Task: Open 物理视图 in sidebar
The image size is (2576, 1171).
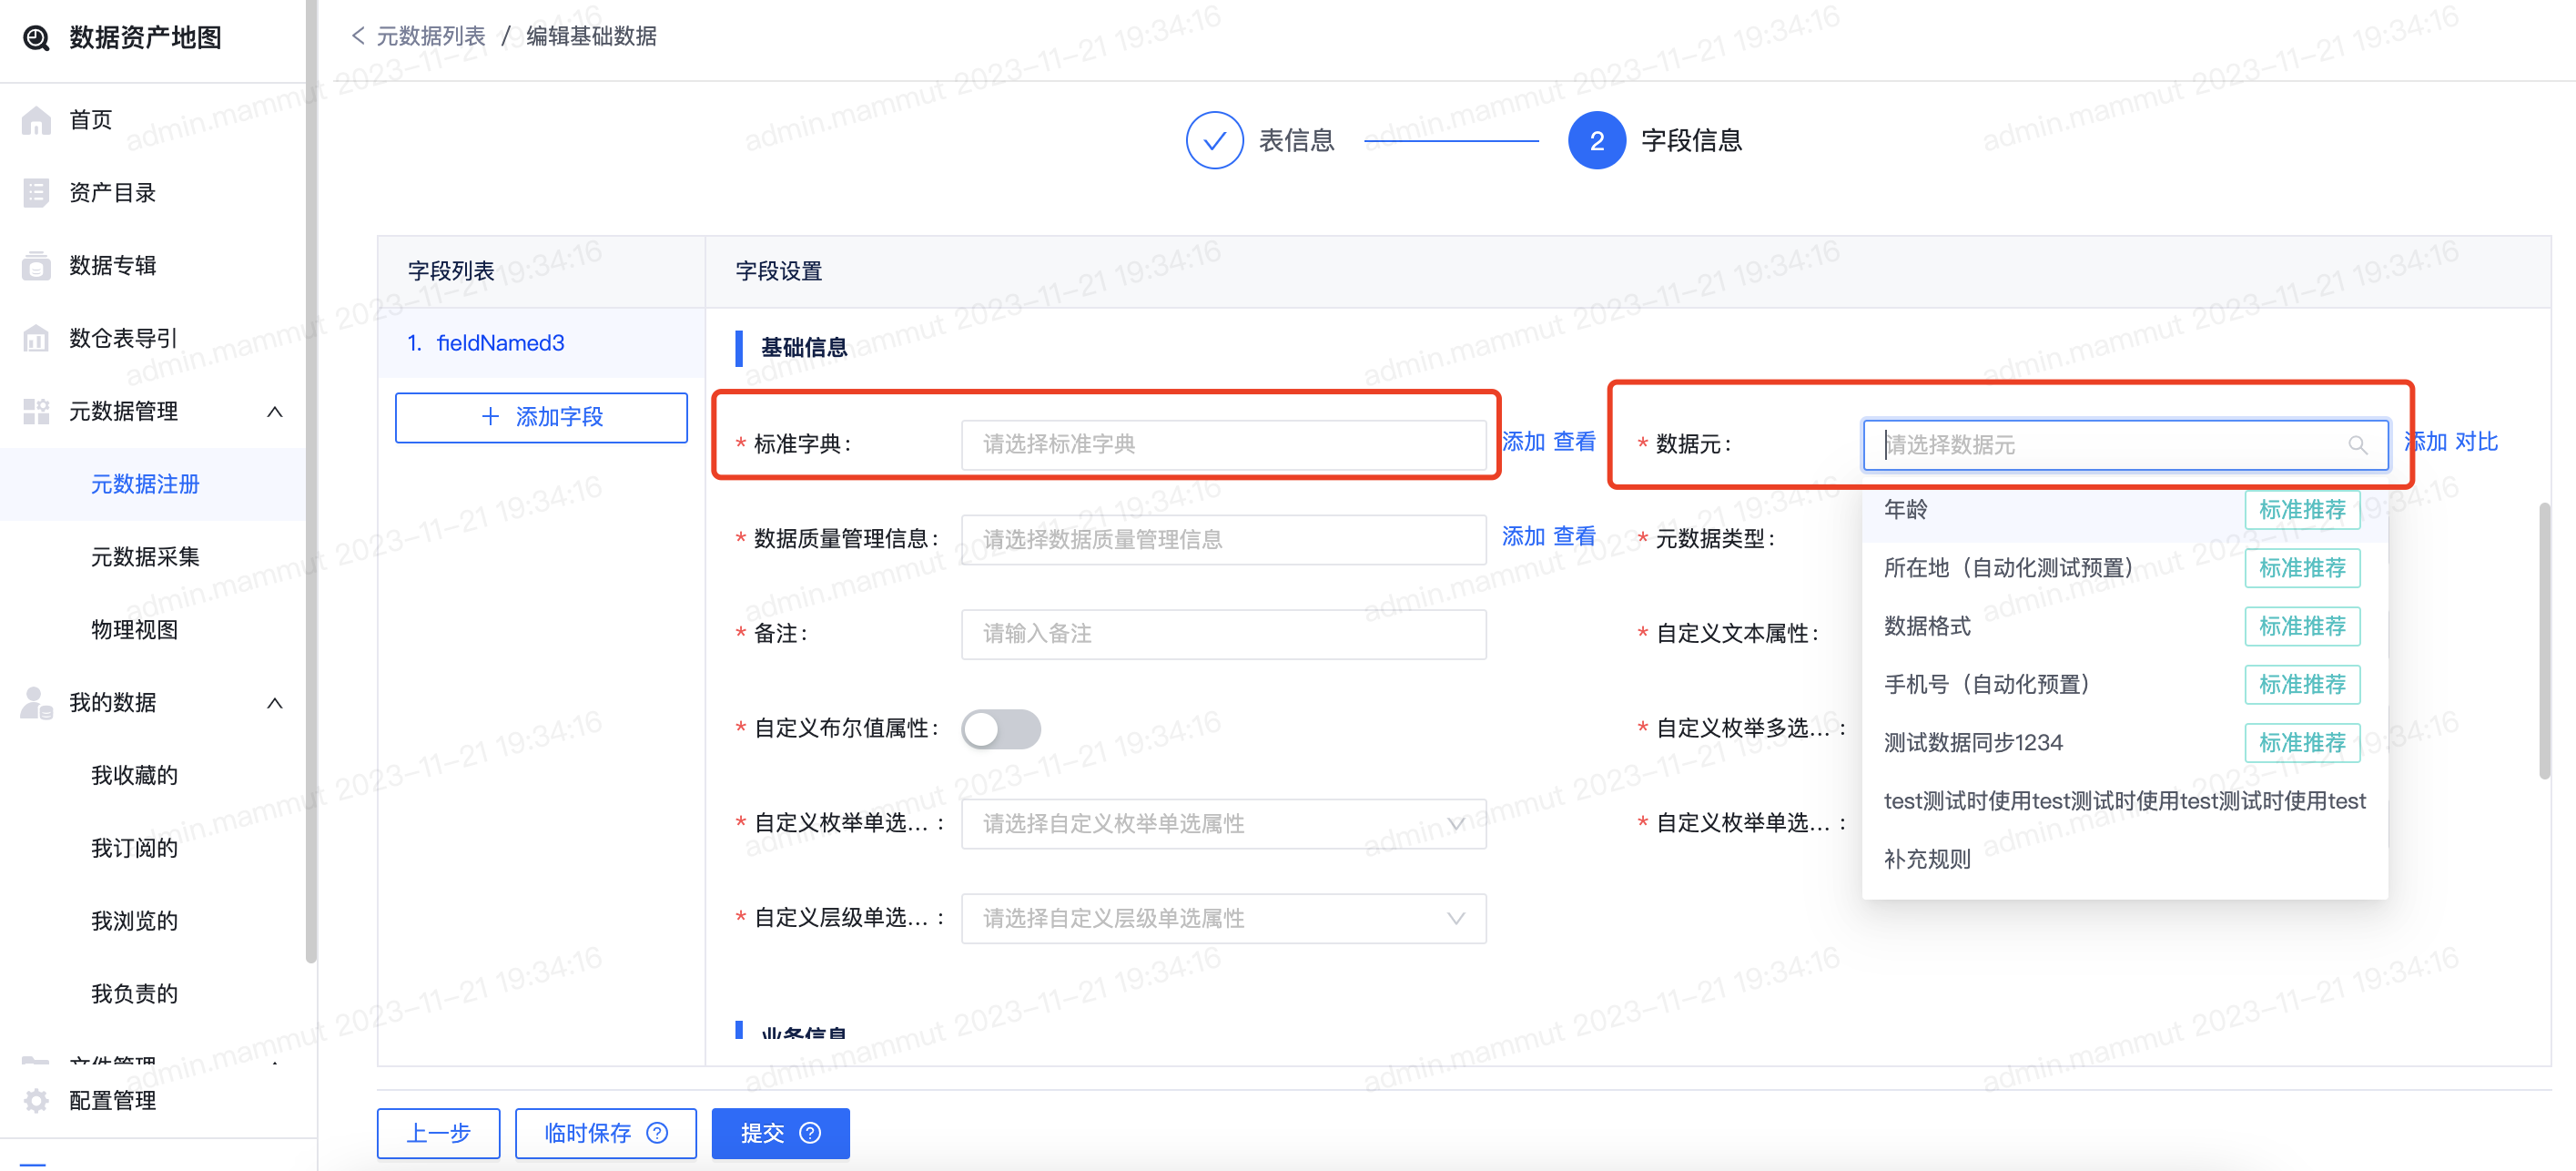Action: click(x=134, y=630)
